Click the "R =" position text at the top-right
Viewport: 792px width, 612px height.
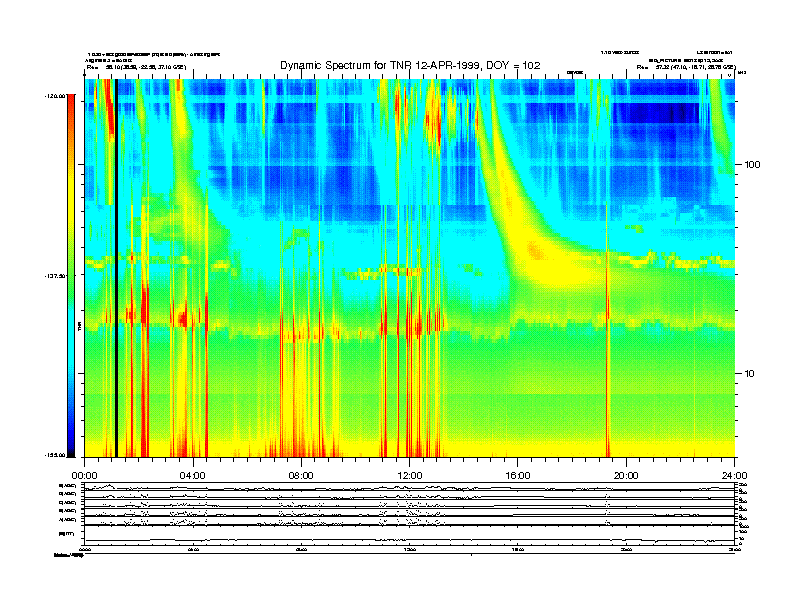686,67
